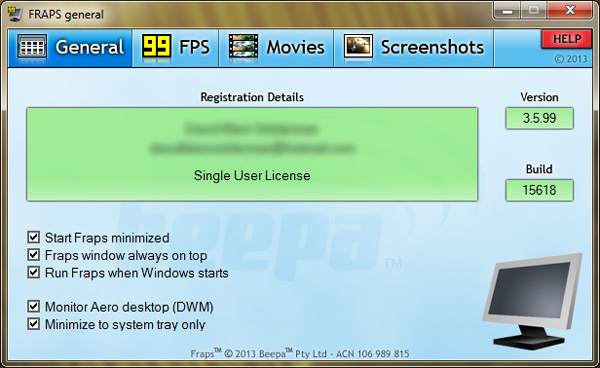
Task: Click the monitor illustration
Action: click(x=532, y=301)
